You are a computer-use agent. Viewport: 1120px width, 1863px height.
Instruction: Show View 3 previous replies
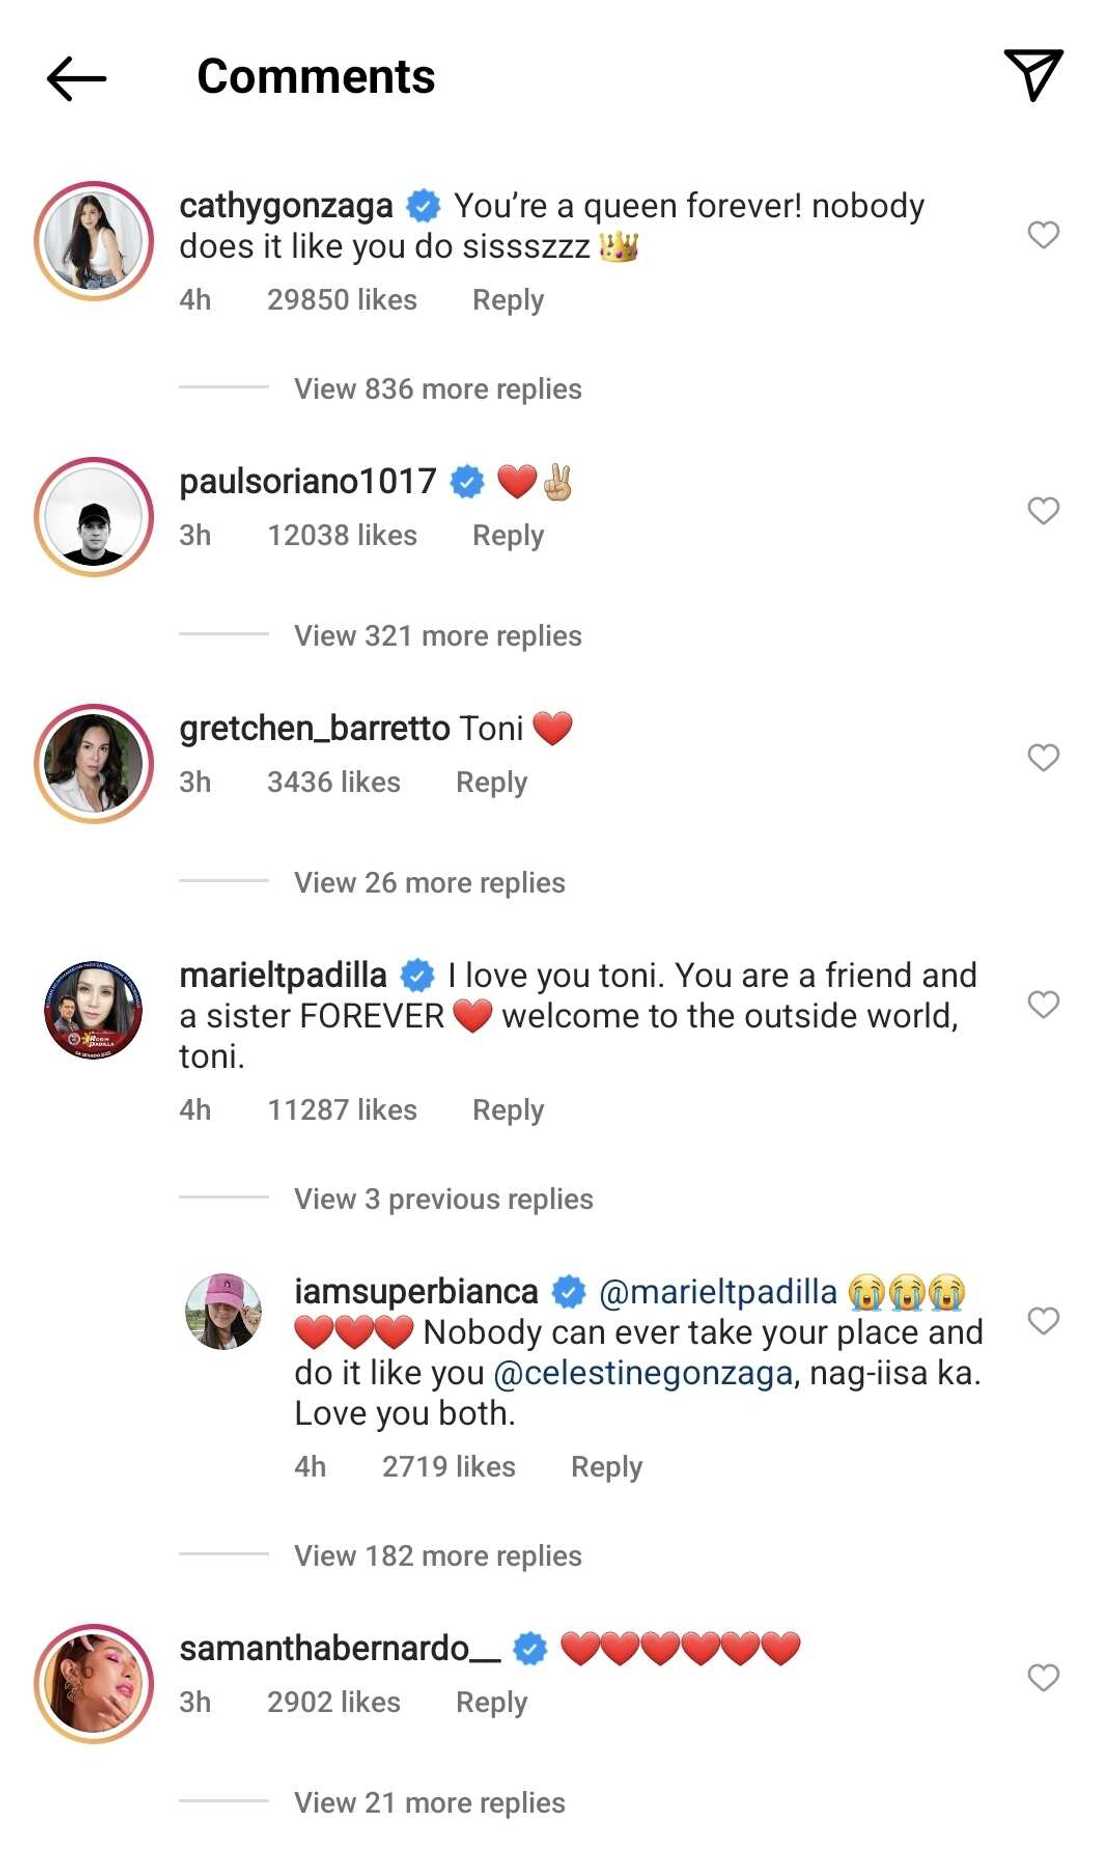coord(443,1199)
